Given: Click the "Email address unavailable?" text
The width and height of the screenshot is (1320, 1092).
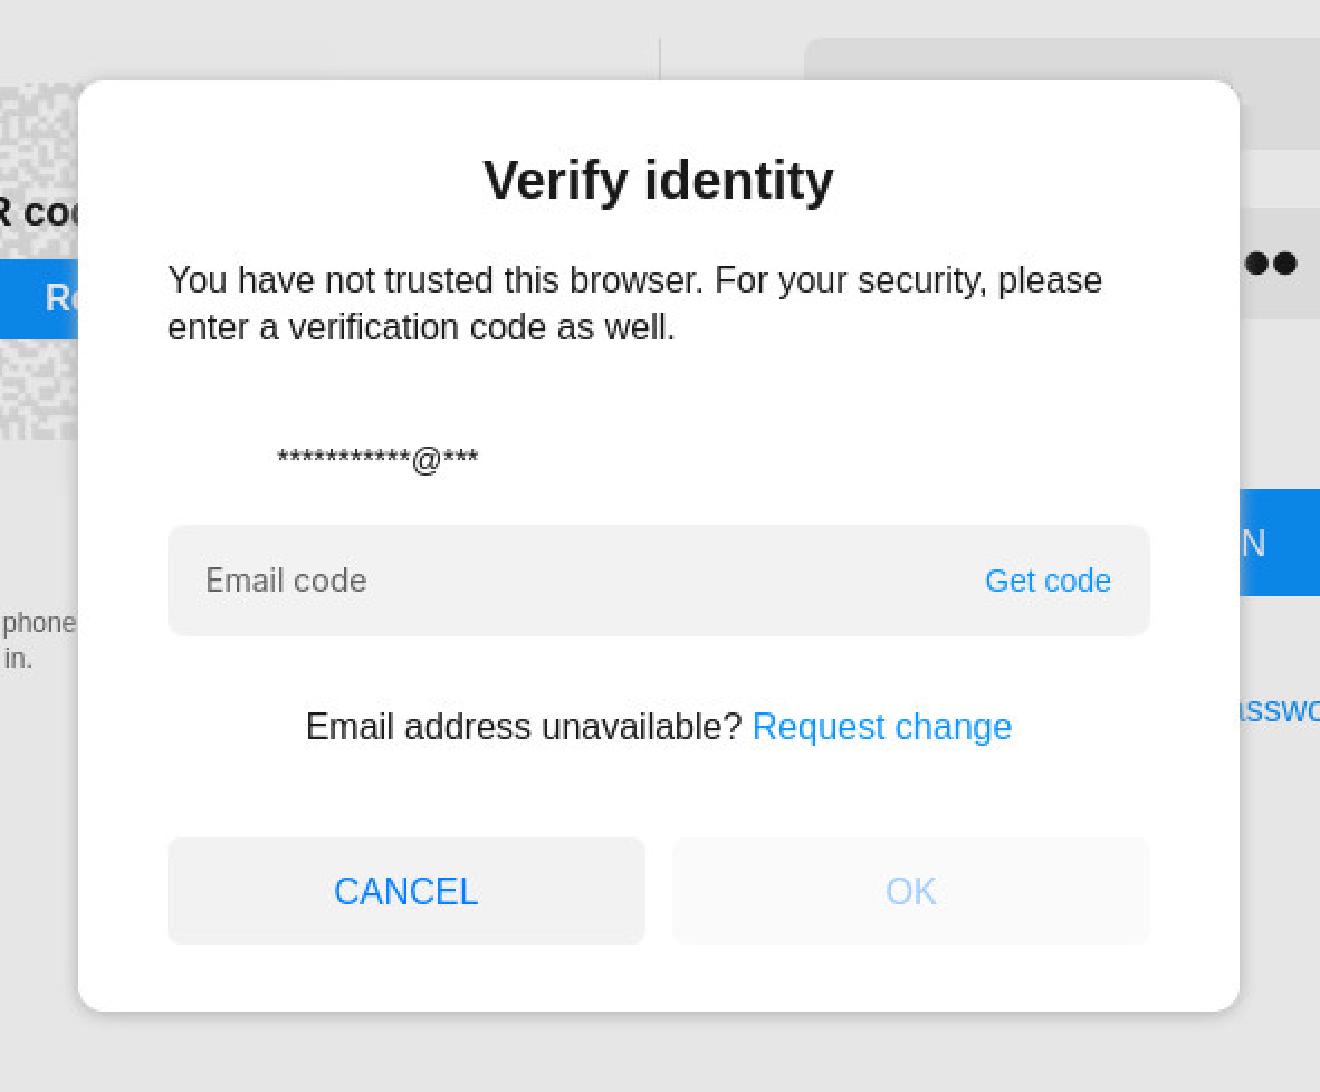Looking at the screenshot, I should click(523, 727).
